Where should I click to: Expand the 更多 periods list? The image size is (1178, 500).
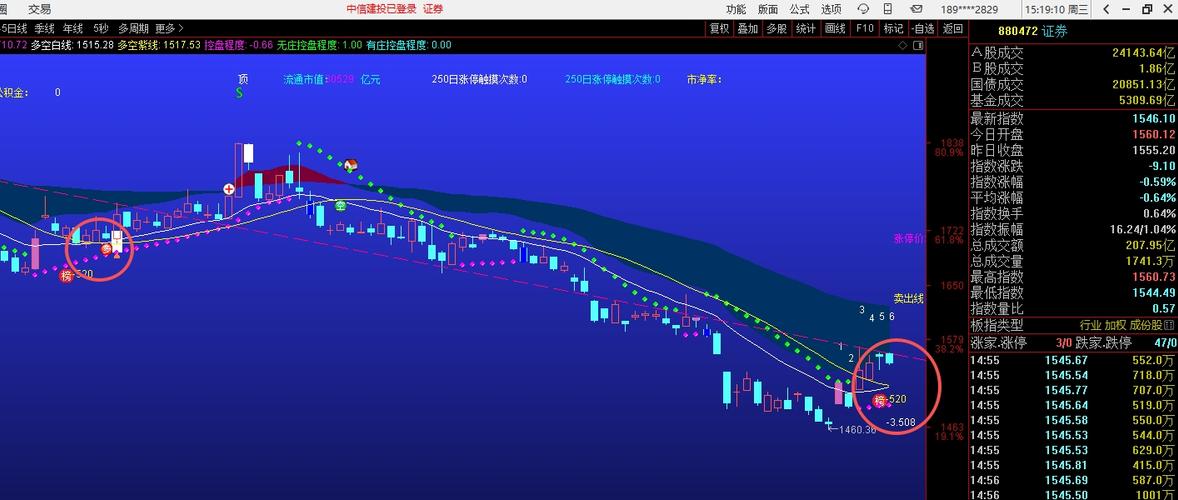click(169, 29)
